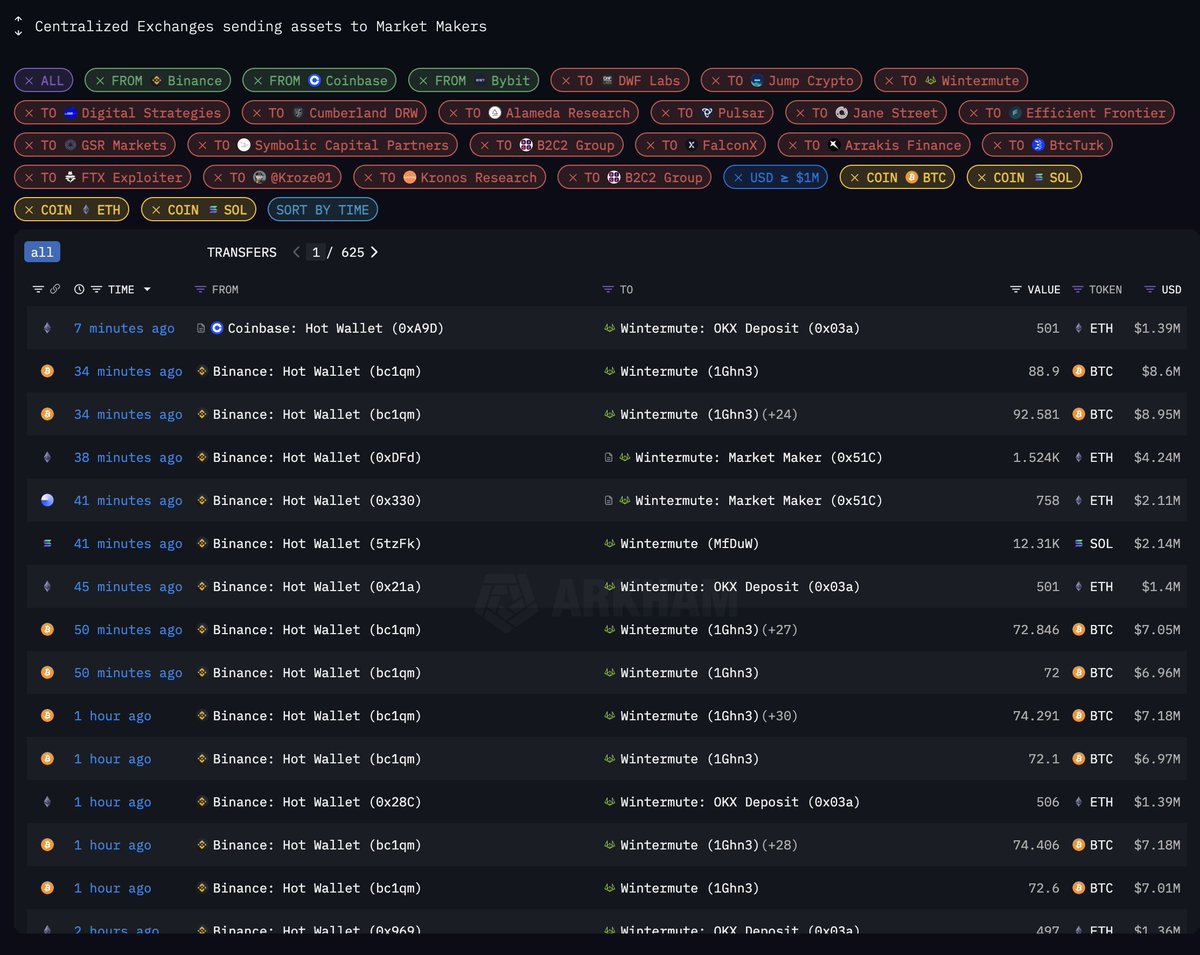
Task: Expand the (+24) addresses in the 92.581 BTC row
Action: point(780,414)
